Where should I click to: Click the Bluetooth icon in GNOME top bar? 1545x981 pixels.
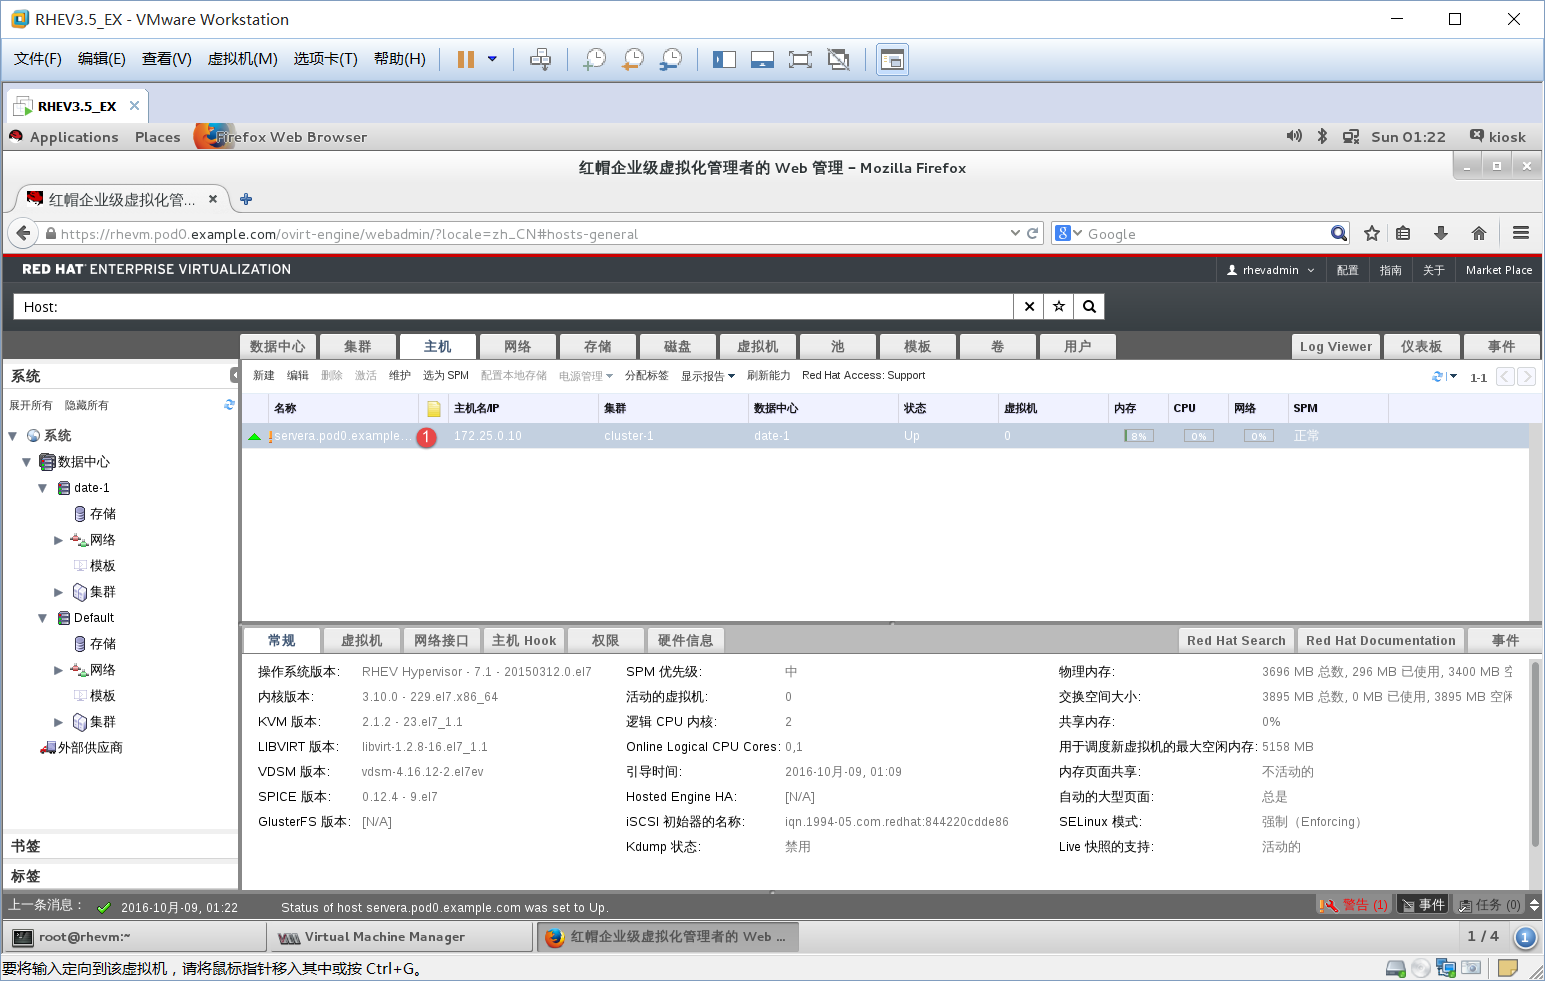[x=1322, y=136]
